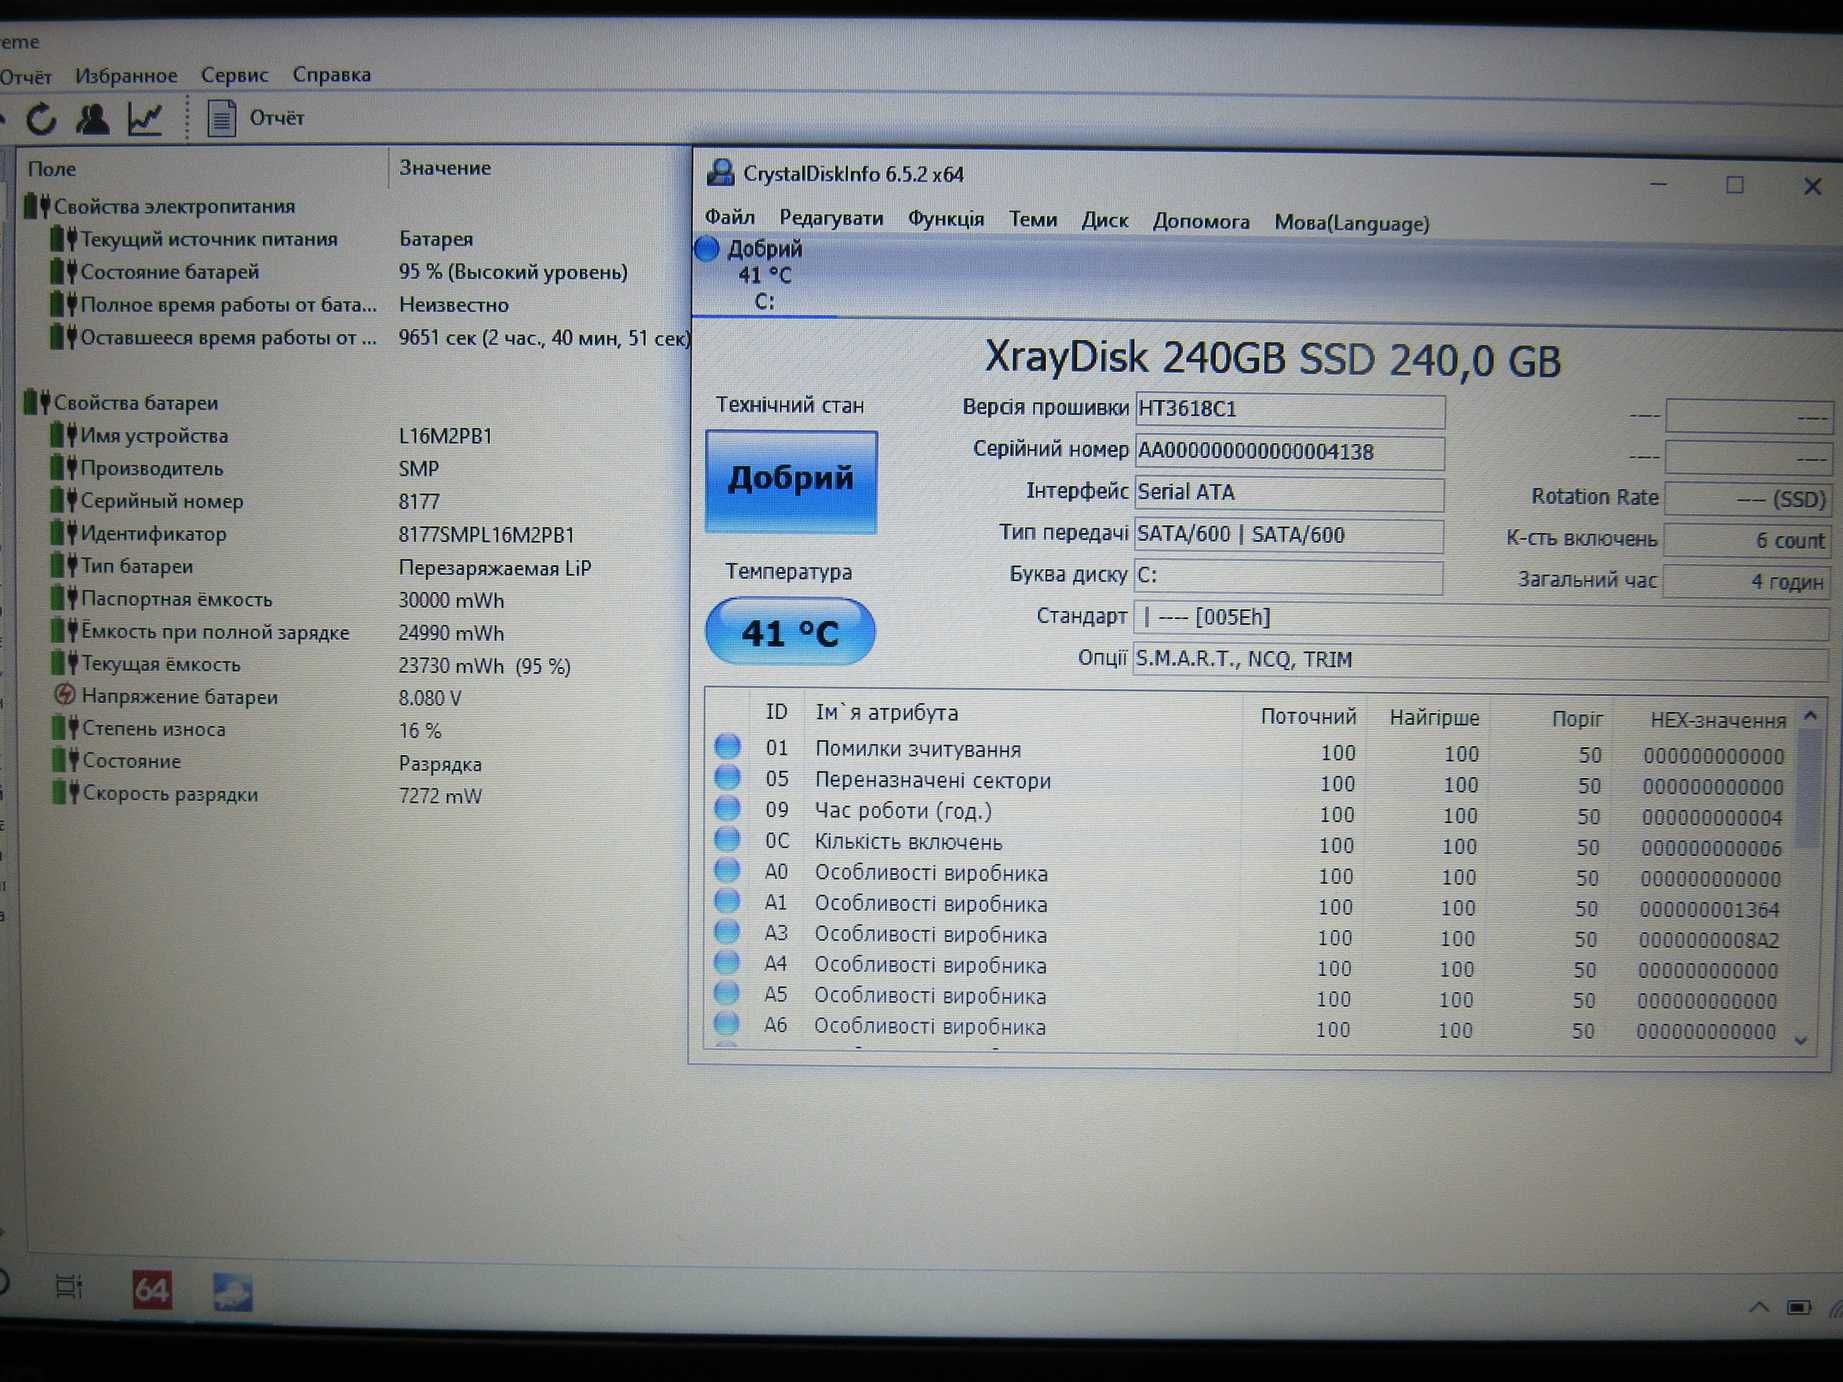Select the 01 Помилки зчитування row

[1250, 751]
